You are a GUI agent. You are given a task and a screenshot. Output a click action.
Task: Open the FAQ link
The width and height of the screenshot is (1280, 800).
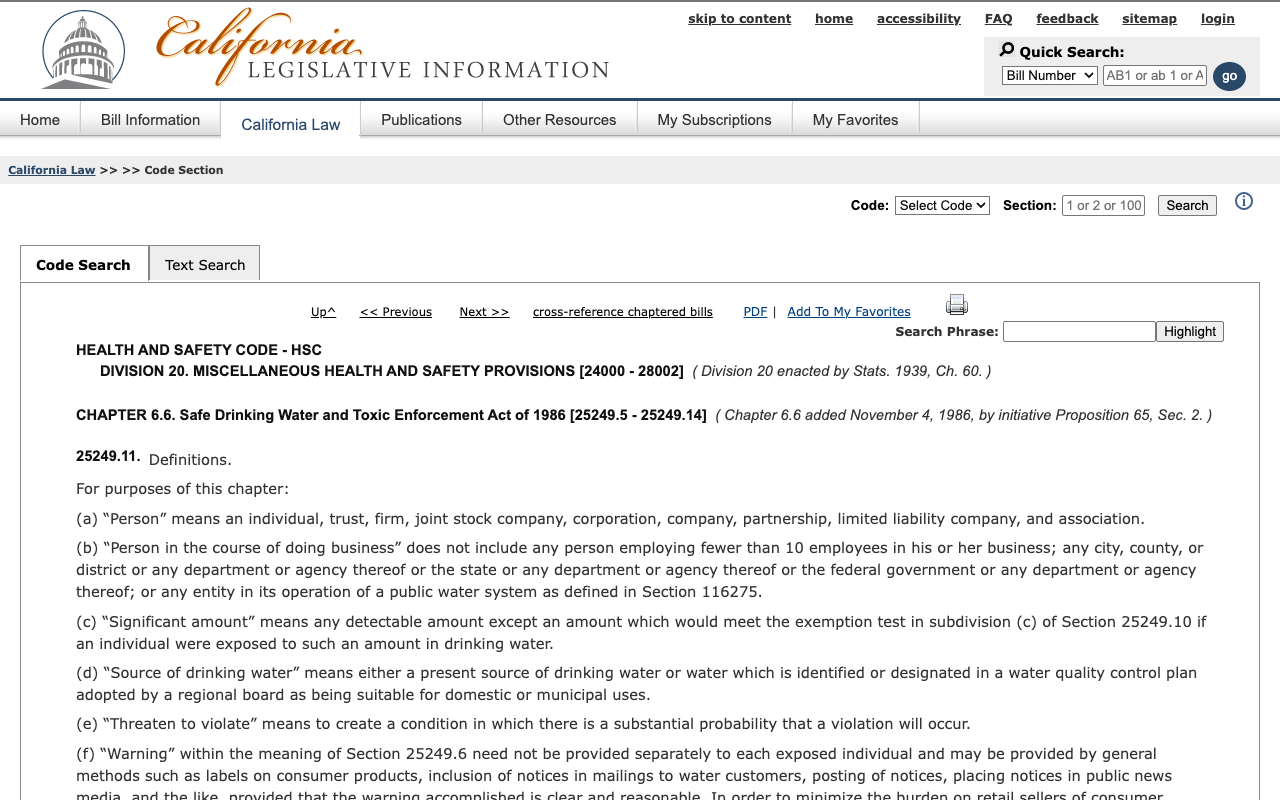999,19
